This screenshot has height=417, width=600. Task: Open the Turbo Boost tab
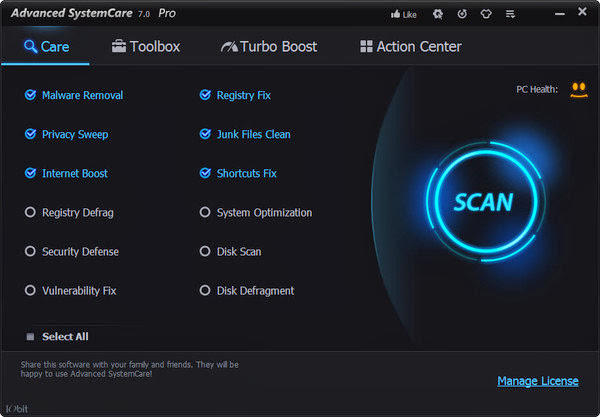point(269,47)
